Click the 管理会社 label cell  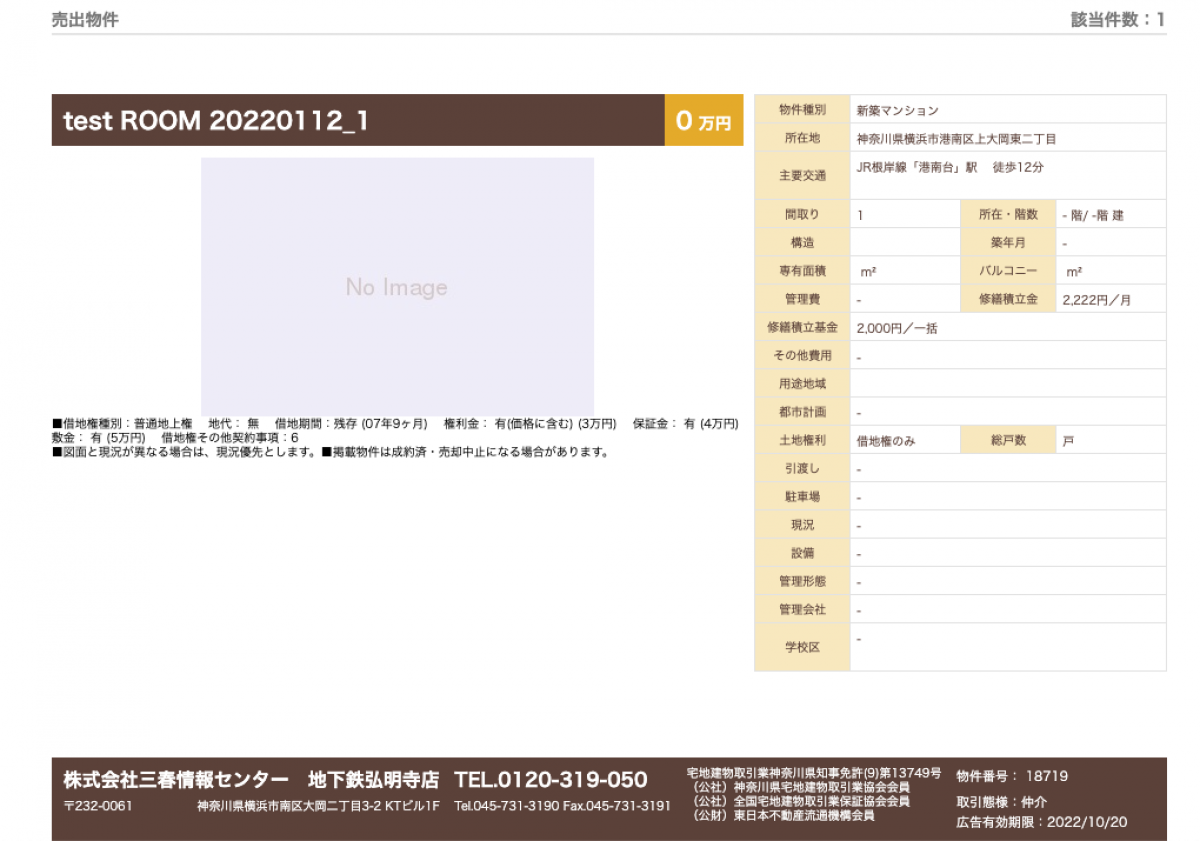tap(802, 609)
